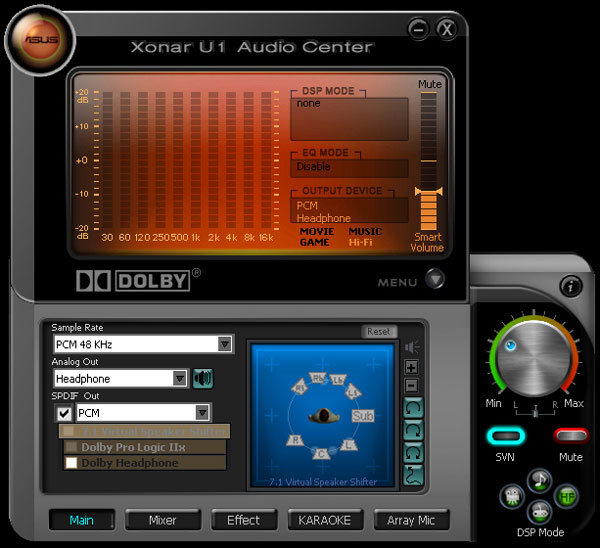Select MOVIE smart volume mode
Viewport: 600px width, 548px height.
317,232
